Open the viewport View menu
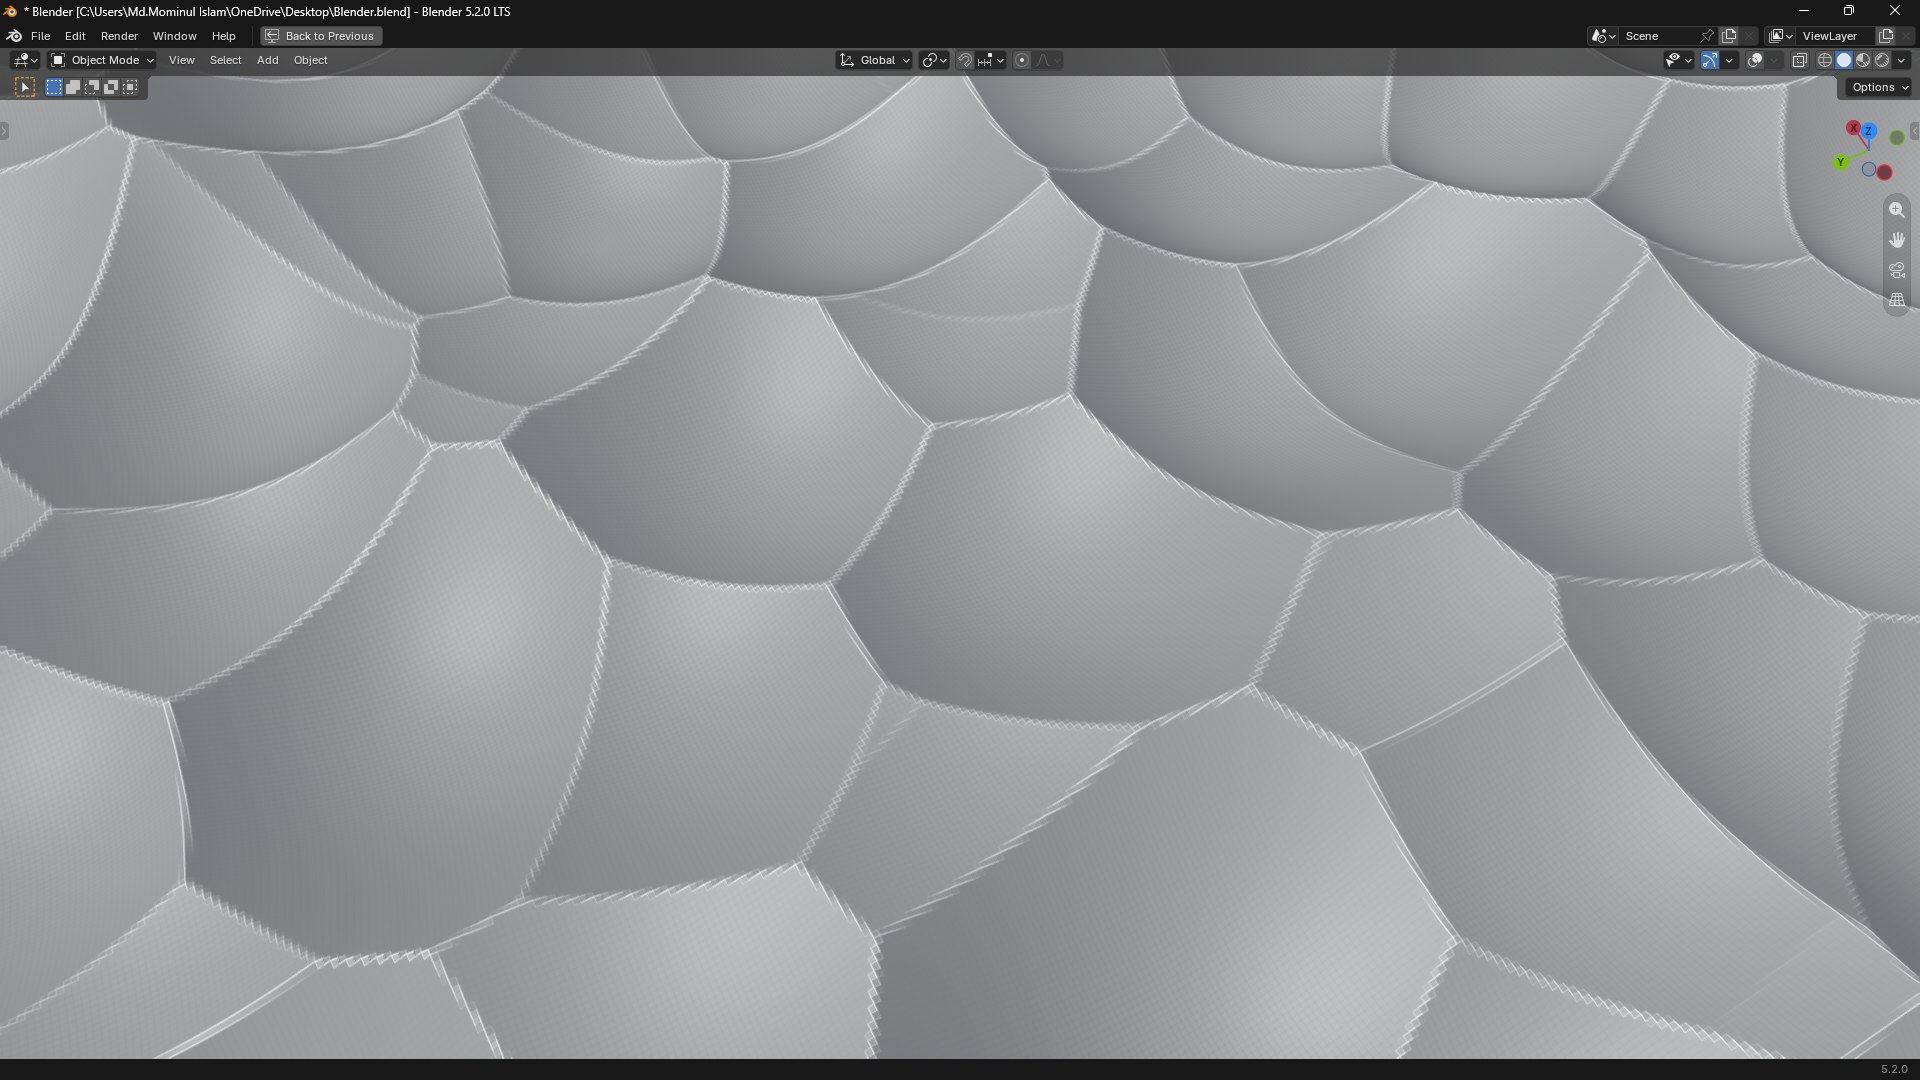 coord(181,60)
